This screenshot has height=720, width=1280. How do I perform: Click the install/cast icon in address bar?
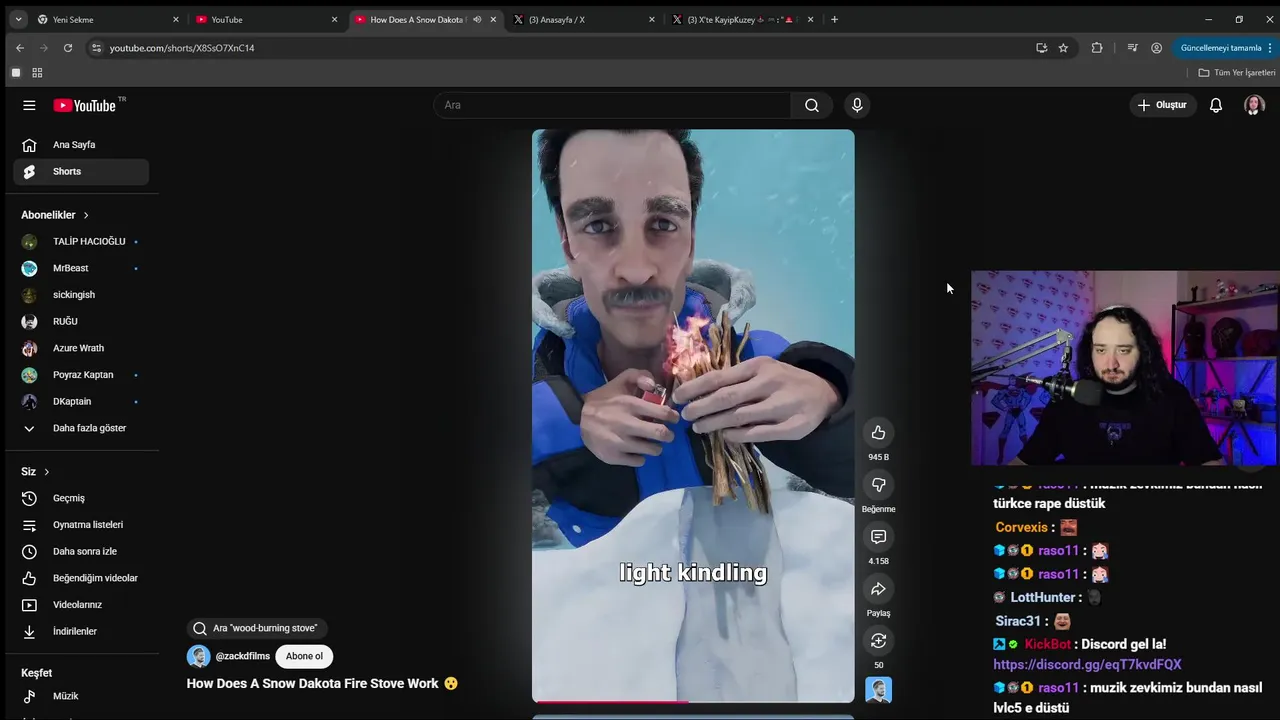(1041, 48)
